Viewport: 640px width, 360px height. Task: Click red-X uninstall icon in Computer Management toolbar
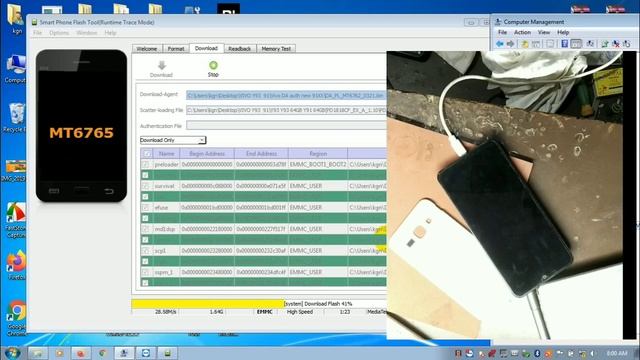(616, 44)
